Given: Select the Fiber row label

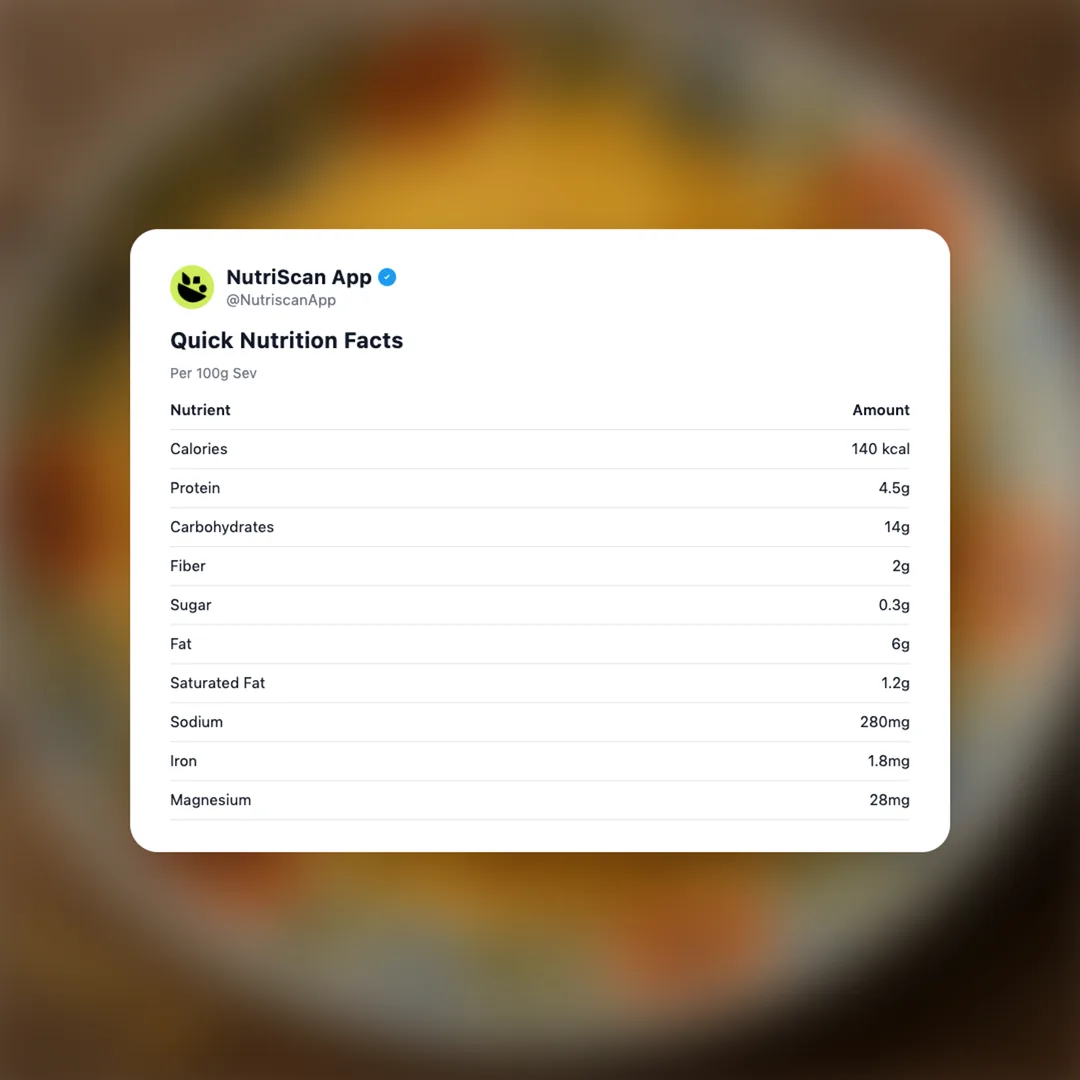Looking at the screenshot, I should (x=188, y=566).
